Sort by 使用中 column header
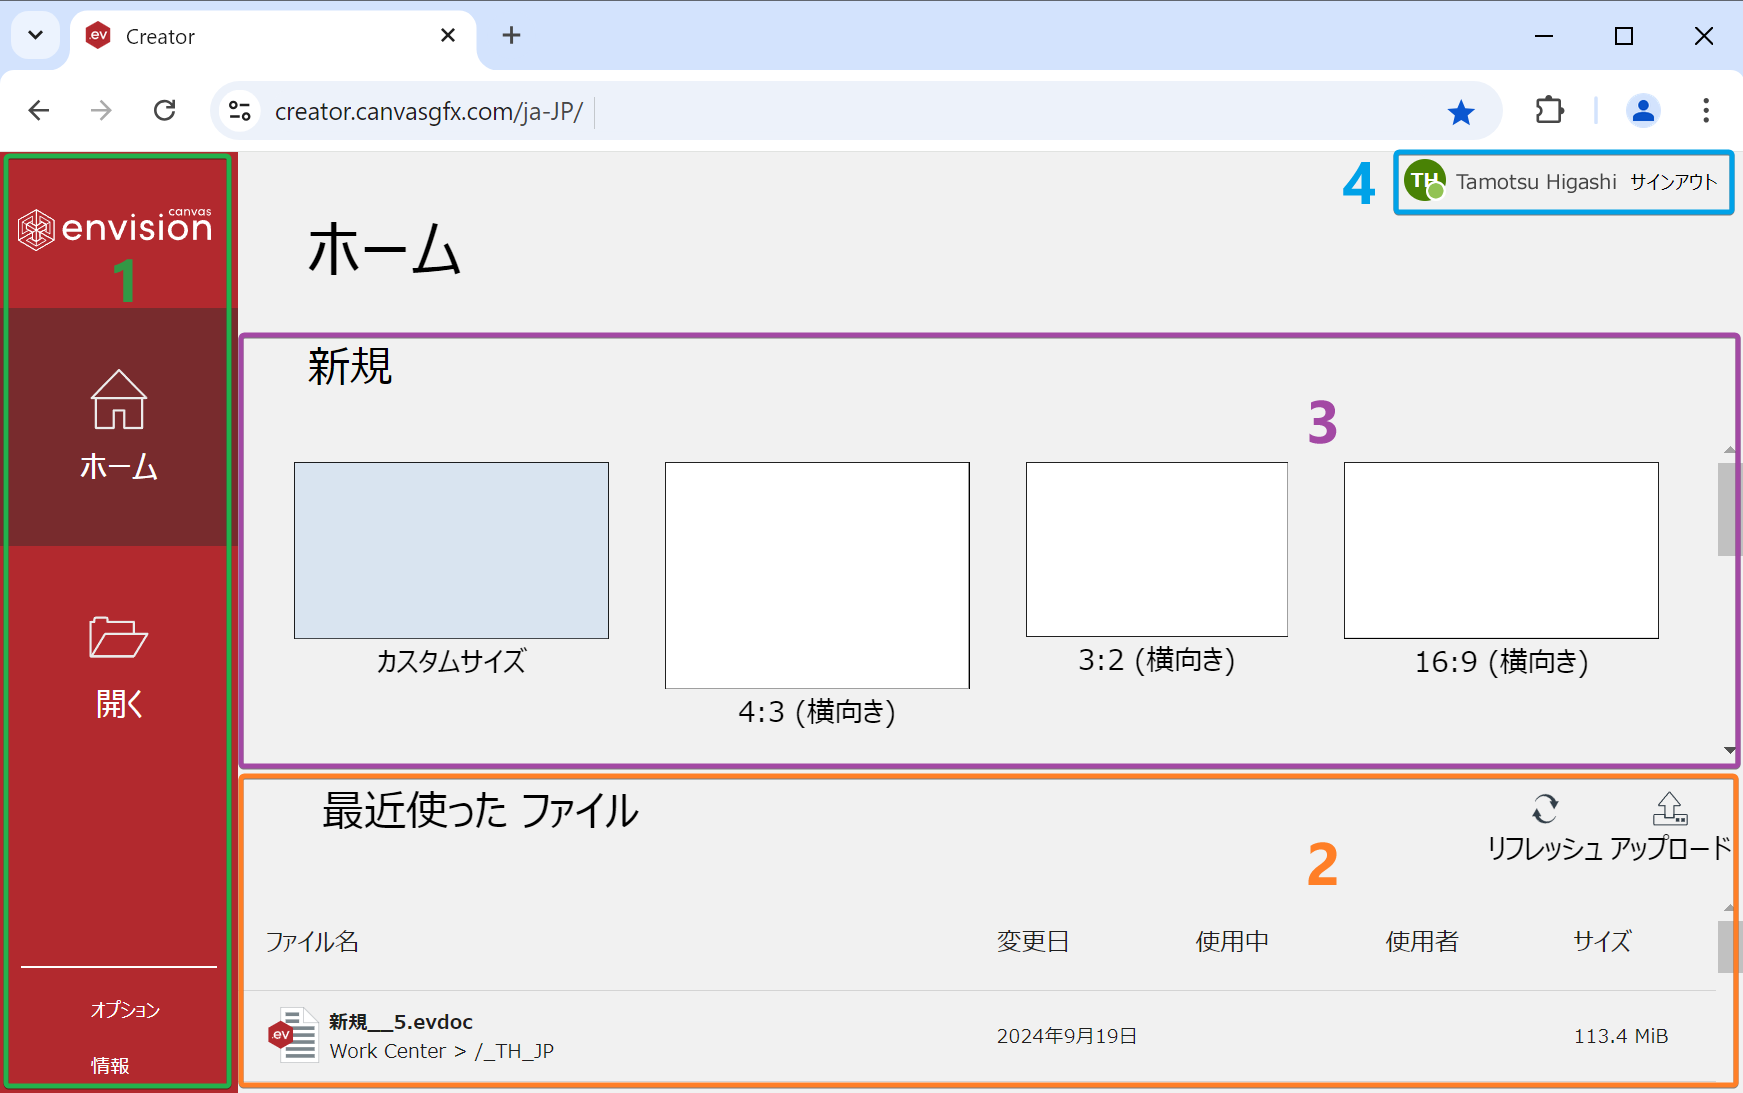Viewport: 1743px width, 1093px height. 1232,942
